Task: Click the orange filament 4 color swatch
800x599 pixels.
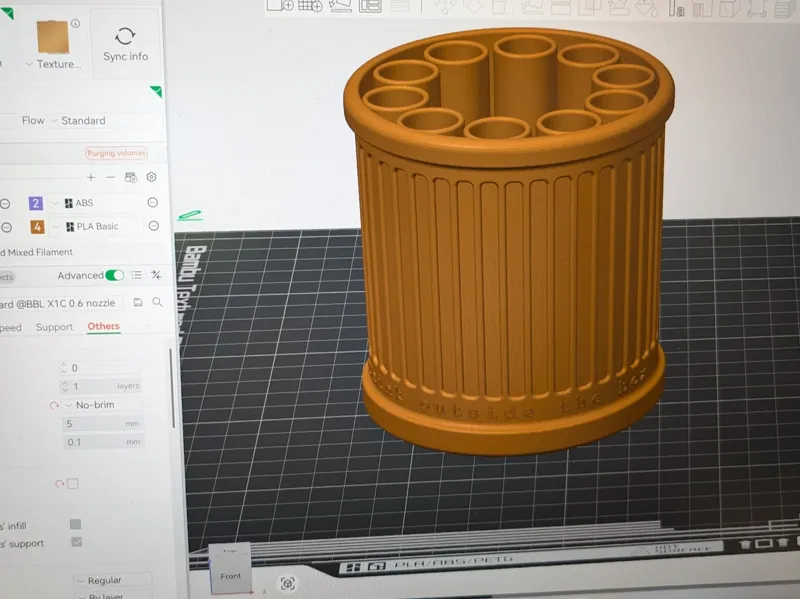Action: point(37,227)
